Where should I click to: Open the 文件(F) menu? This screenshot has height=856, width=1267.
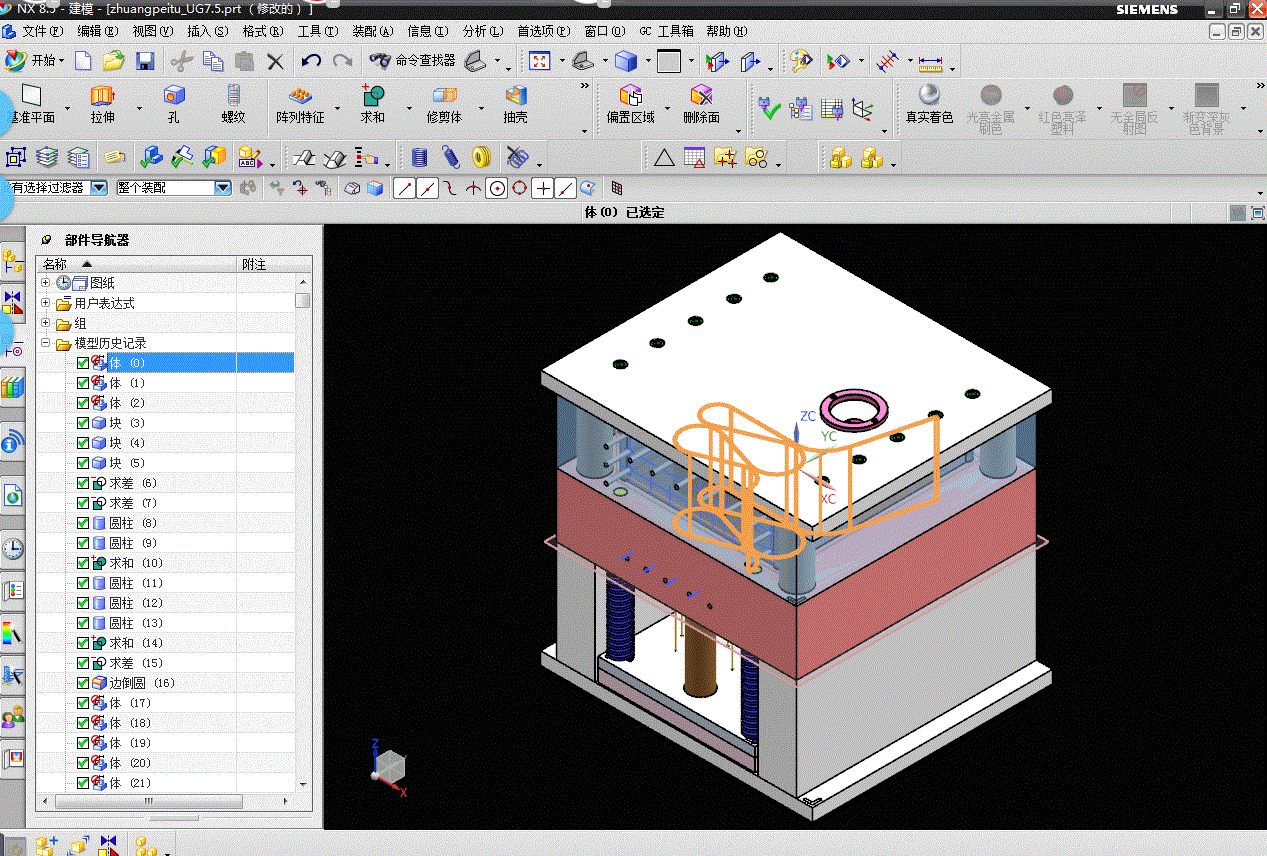pyautogui.click(x=42, y=31)
